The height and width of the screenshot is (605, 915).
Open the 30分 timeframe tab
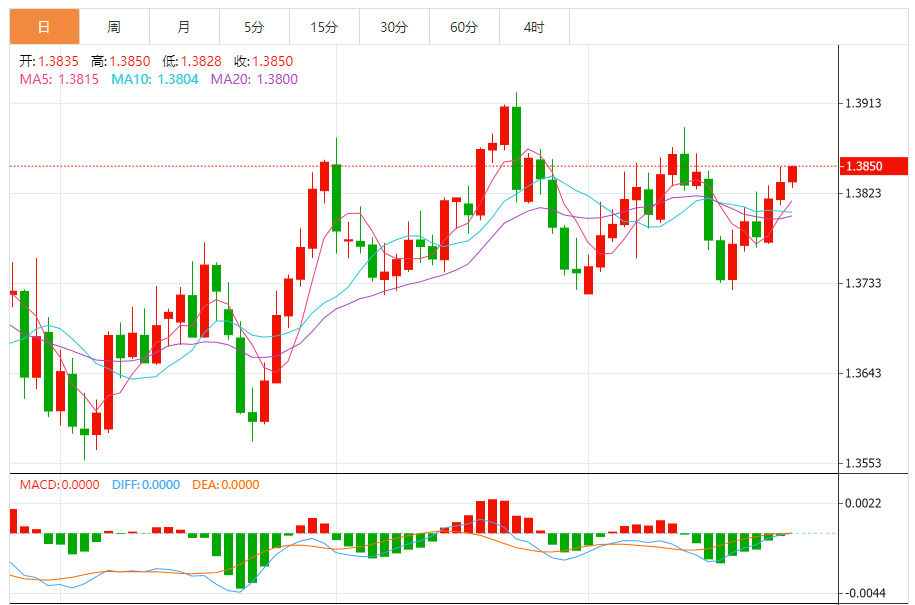394,27
